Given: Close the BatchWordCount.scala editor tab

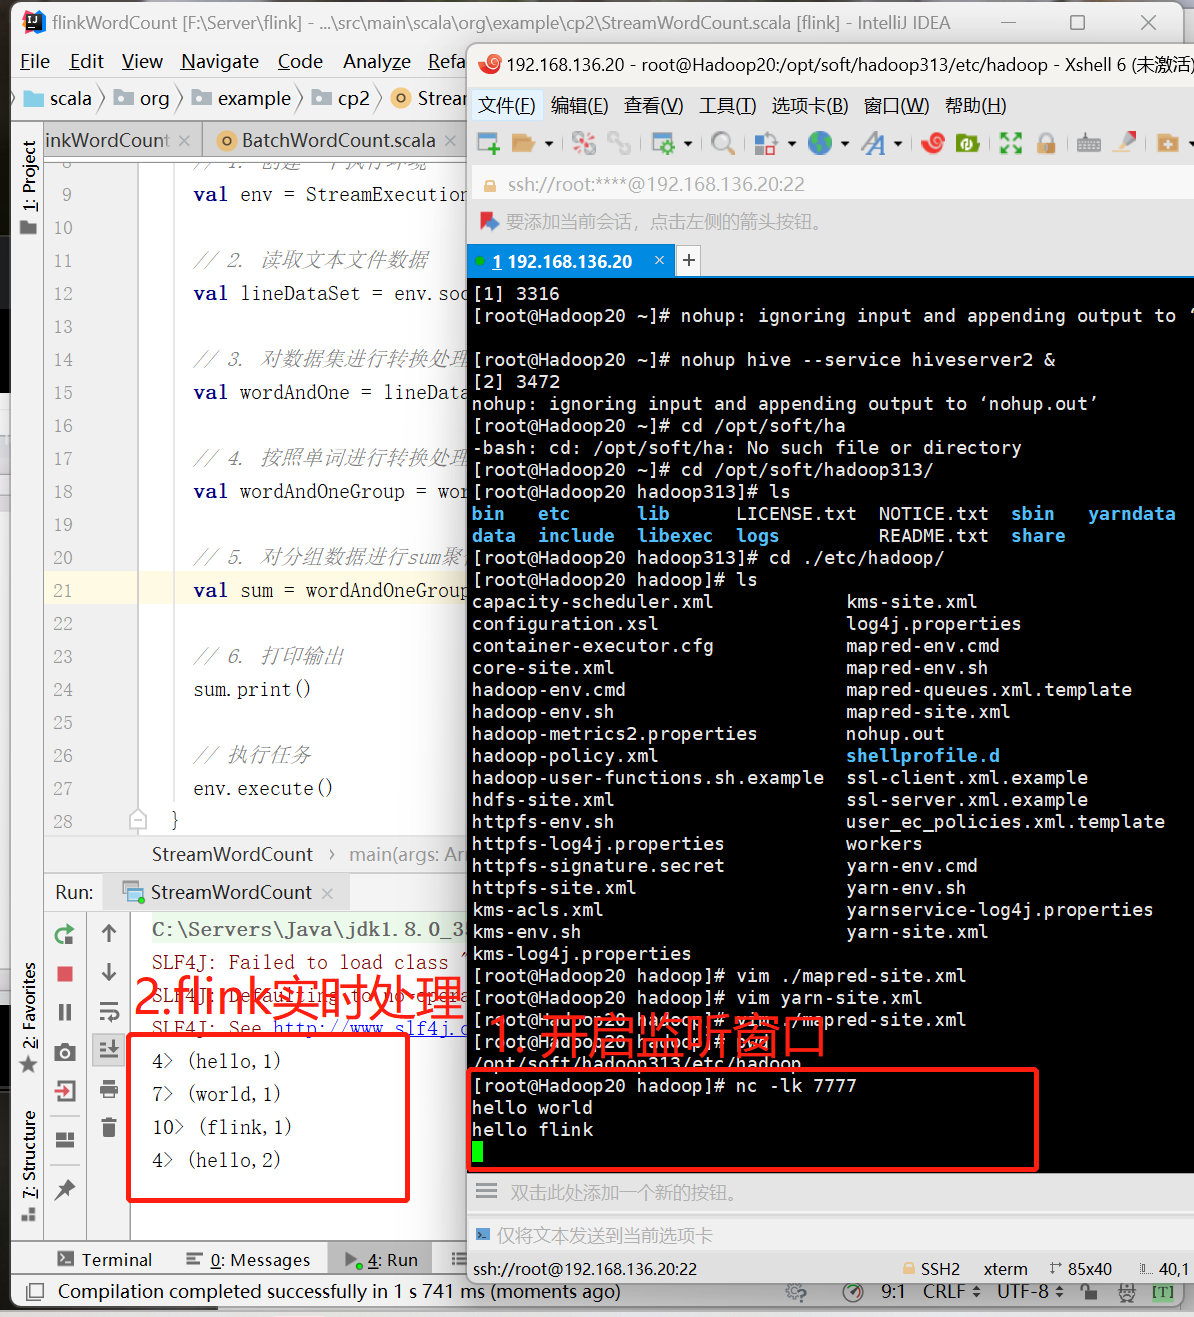Looking at the screenshot, I should [451, 141].
